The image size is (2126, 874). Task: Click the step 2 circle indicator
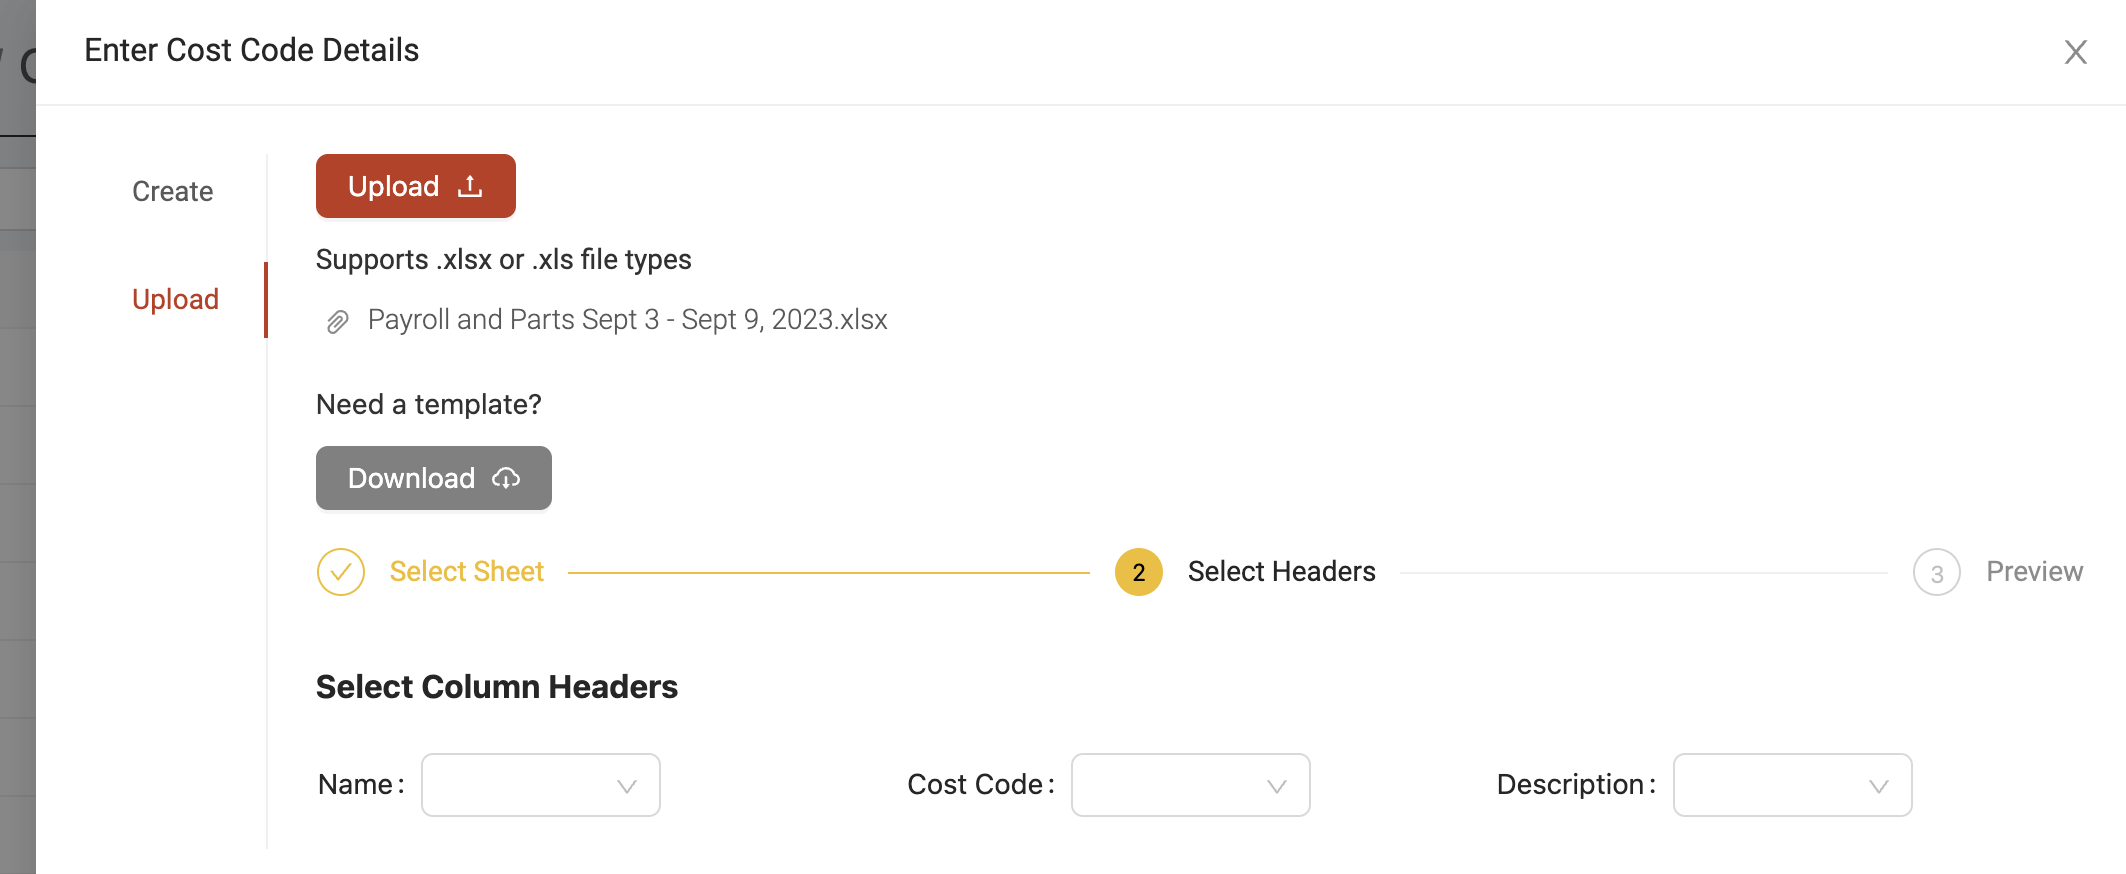tap(1139, 572)
